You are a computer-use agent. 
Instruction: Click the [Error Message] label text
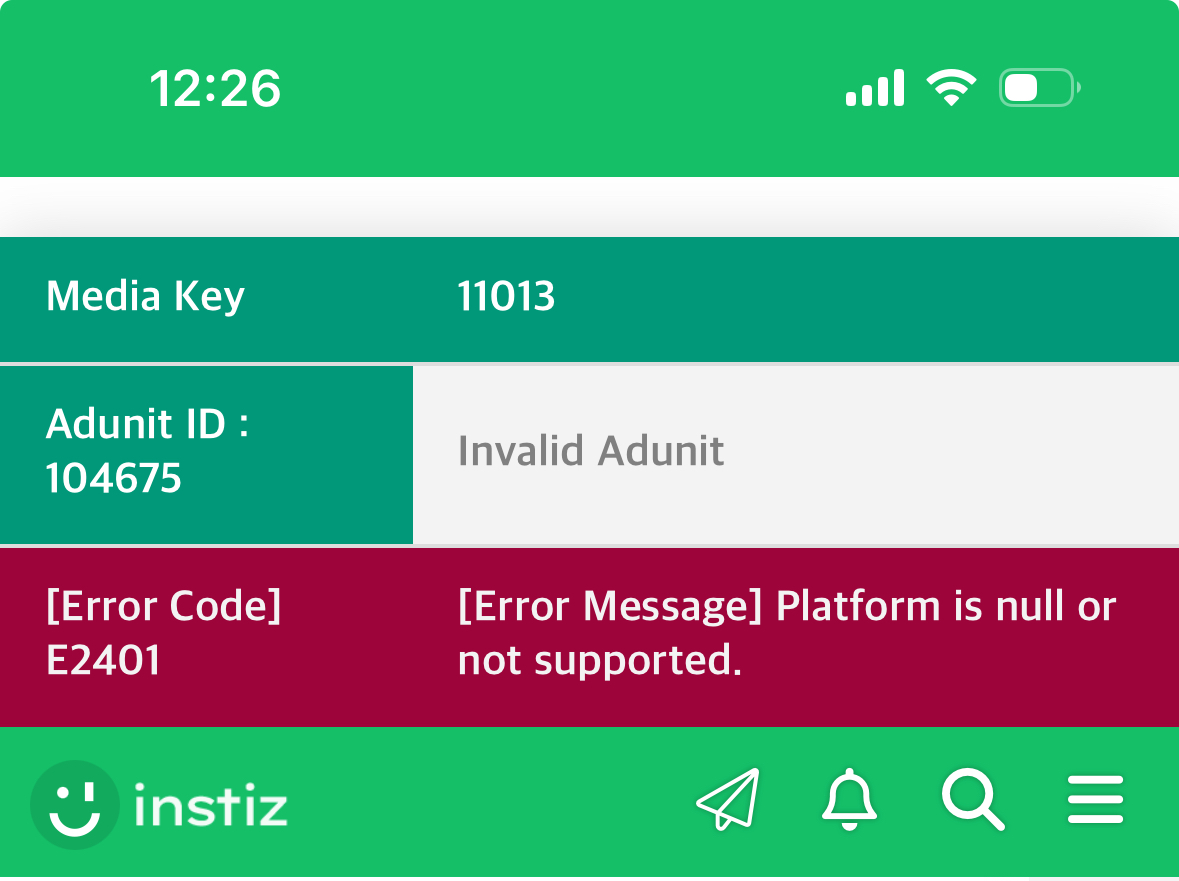pos(610,606)
